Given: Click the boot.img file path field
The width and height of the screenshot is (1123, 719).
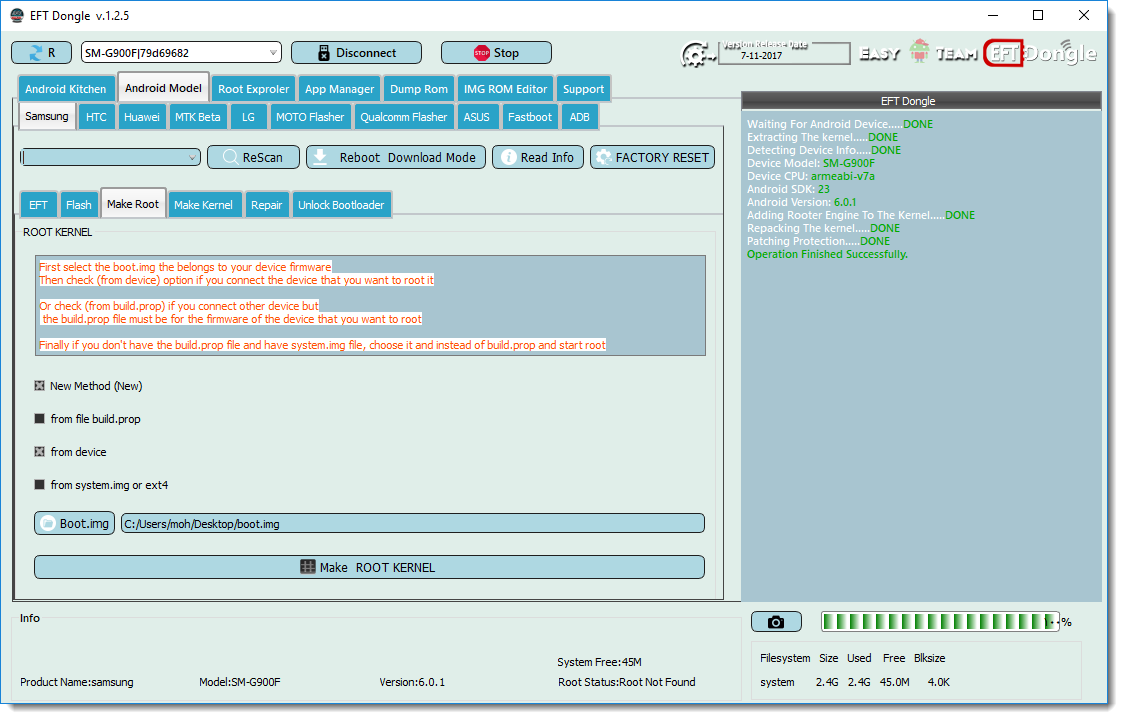Looking at the screenshot, I should [x=413, y=523].
